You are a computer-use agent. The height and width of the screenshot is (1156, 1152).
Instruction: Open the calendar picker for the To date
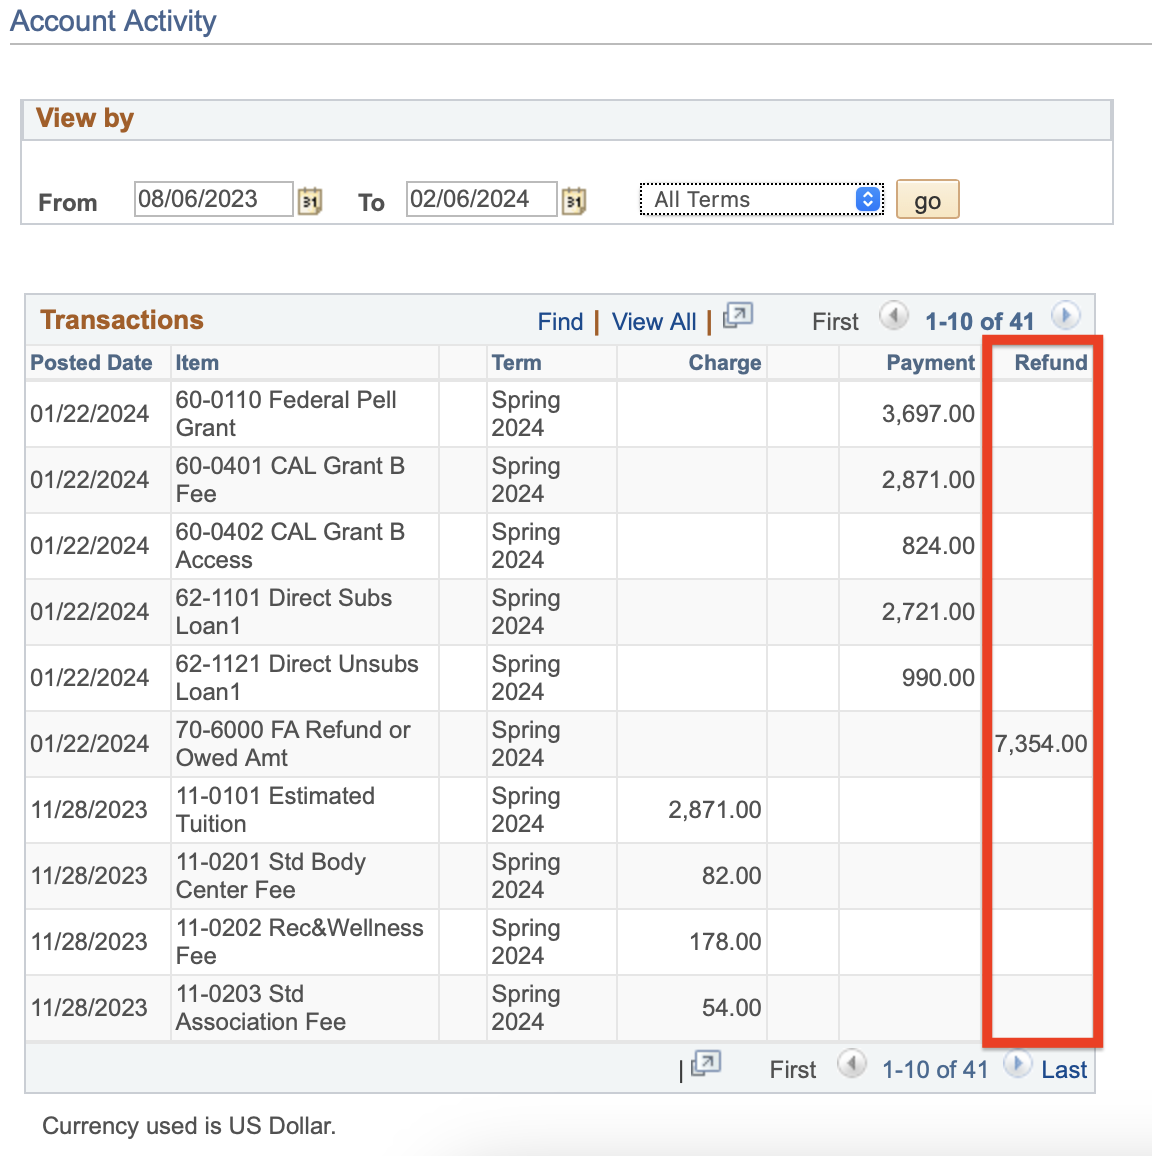[x=574, y=200]
